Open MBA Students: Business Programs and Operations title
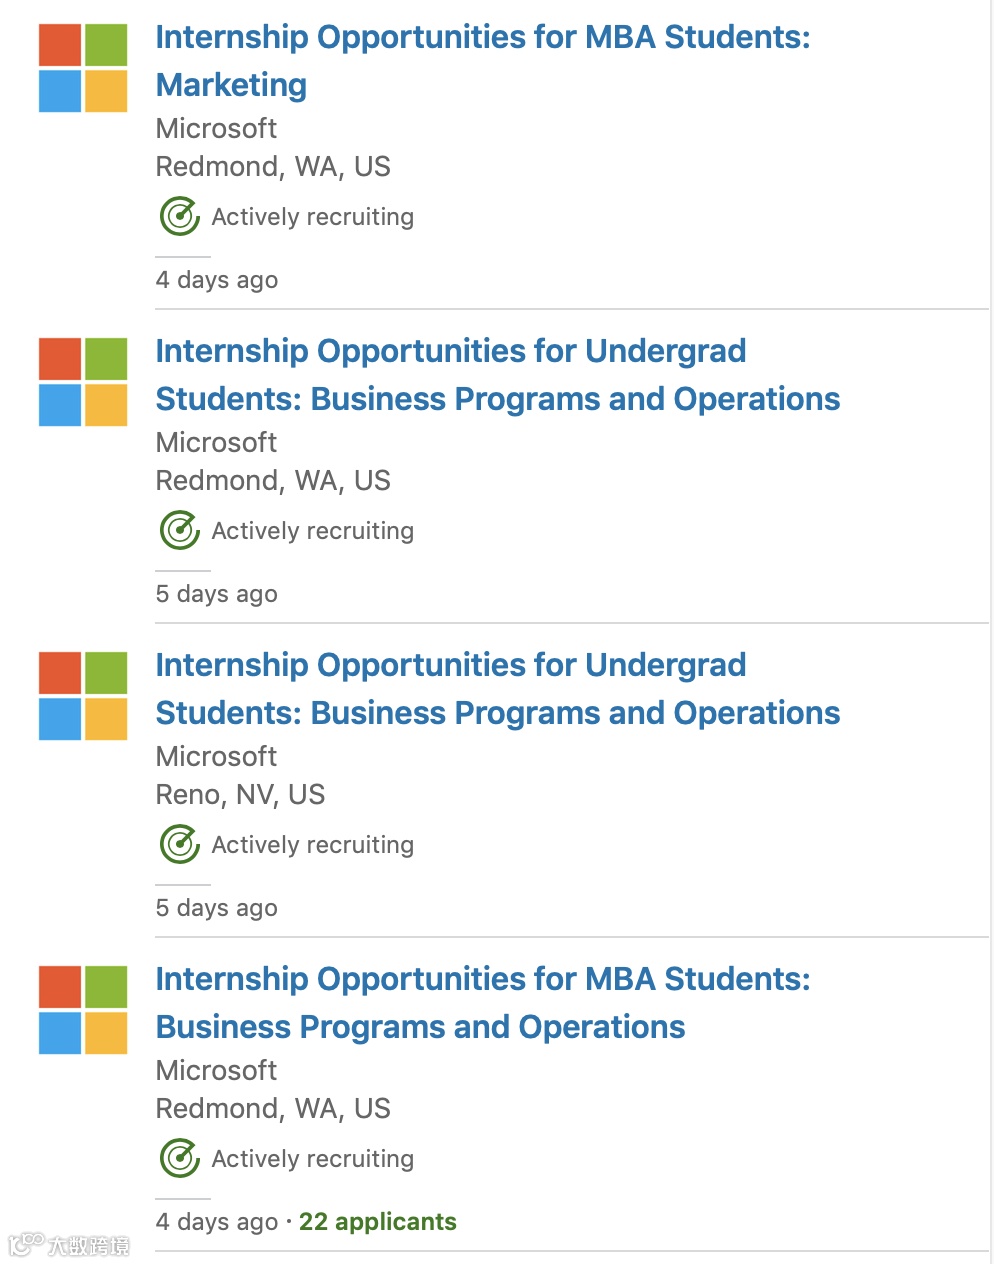This screenshot has width=994, height=1264. pyautogui.click(x=482, y=1003)
